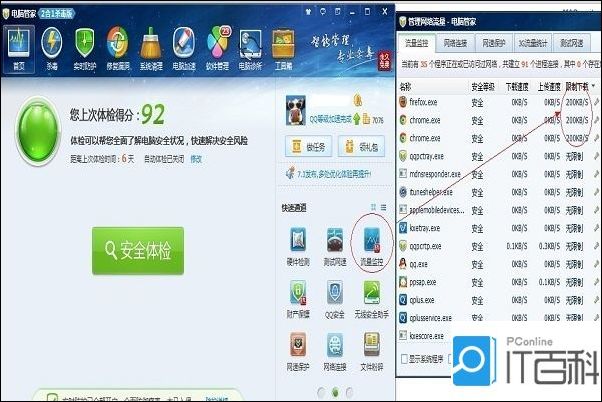Launch 无线安全助手 in quick channel
Viewport: 602px width, 402px height.
tap(372, 299)
